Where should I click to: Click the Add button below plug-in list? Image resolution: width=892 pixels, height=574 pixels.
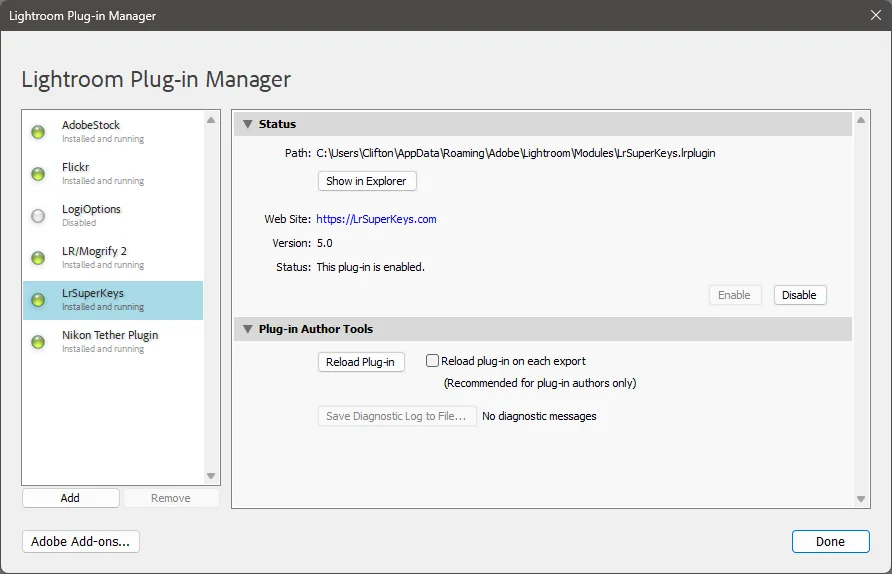tap(71, 498)
